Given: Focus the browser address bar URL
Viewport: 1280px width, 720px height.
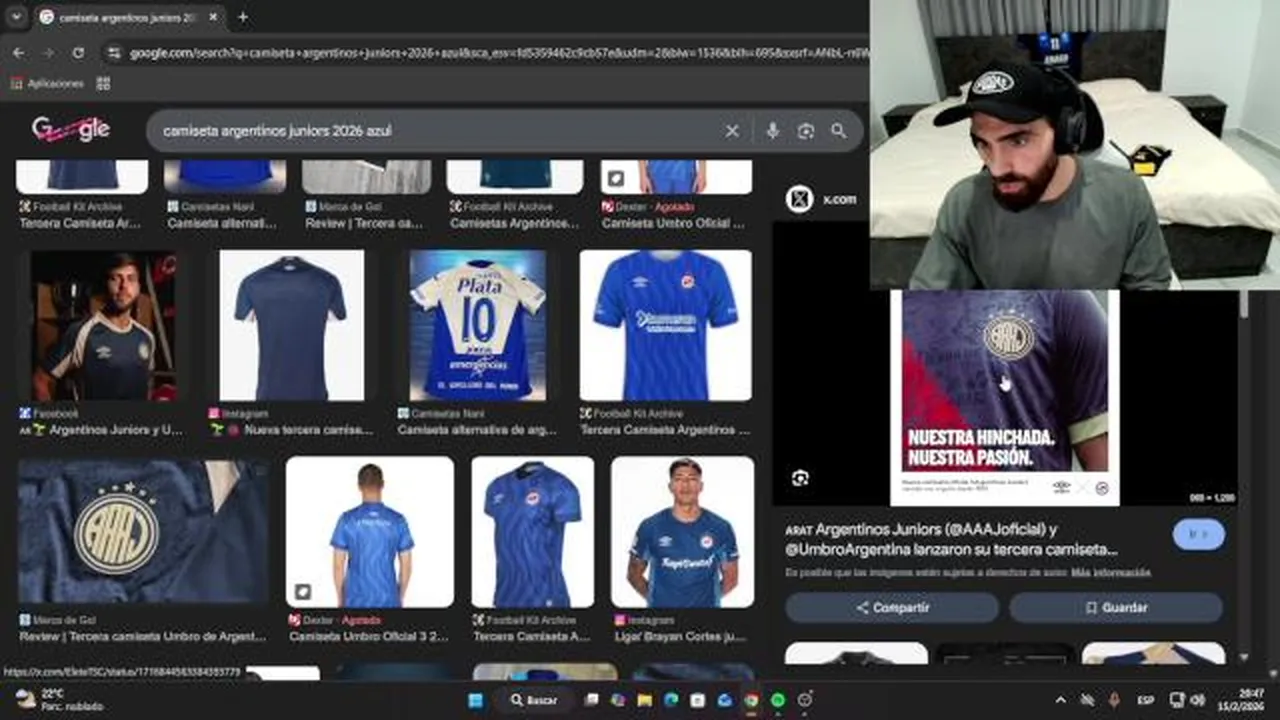Looking at the screenshot, I should 498,52.
